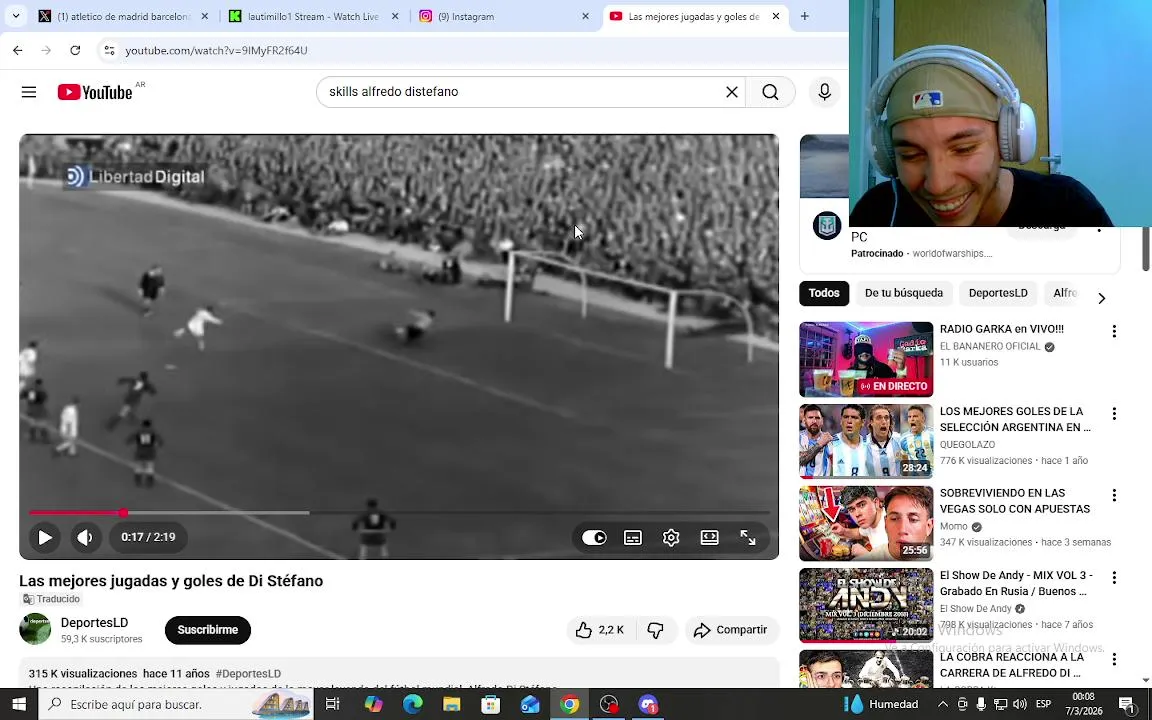
Task: Open player settings gear
Action: pos(671,537)
